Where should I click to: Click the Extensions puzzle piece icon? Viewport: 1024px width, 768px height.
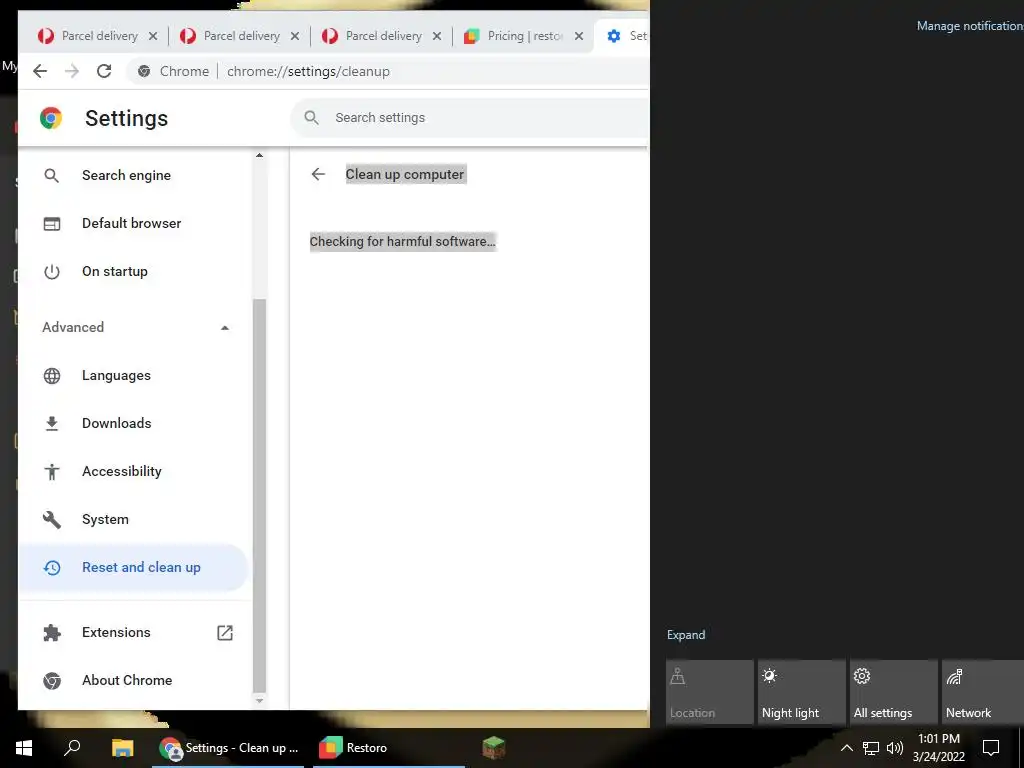[x=52, y=632]
